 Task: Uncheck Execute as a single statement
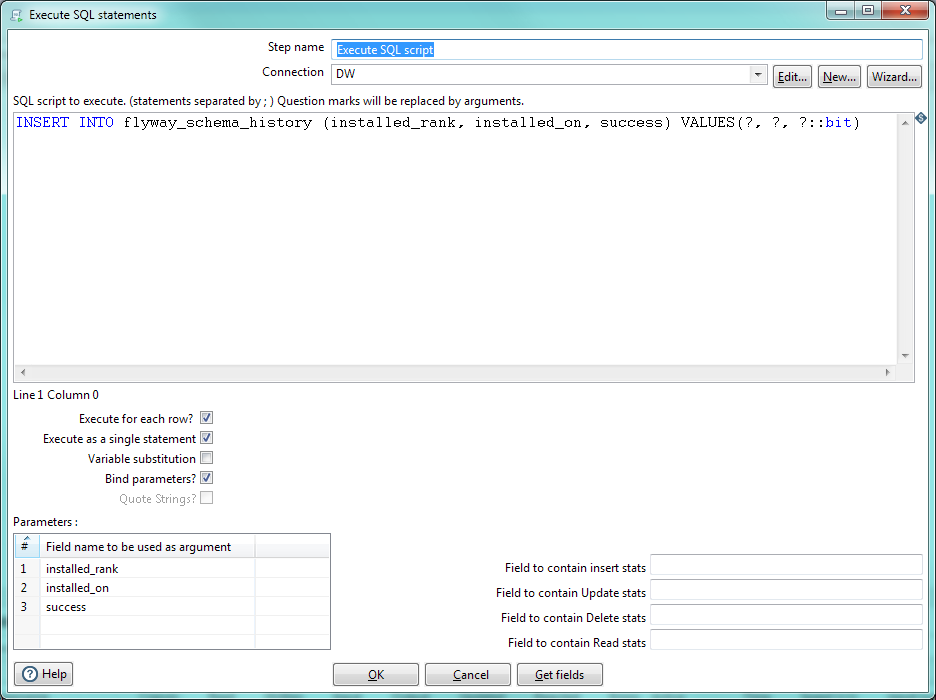coord(207,438)
